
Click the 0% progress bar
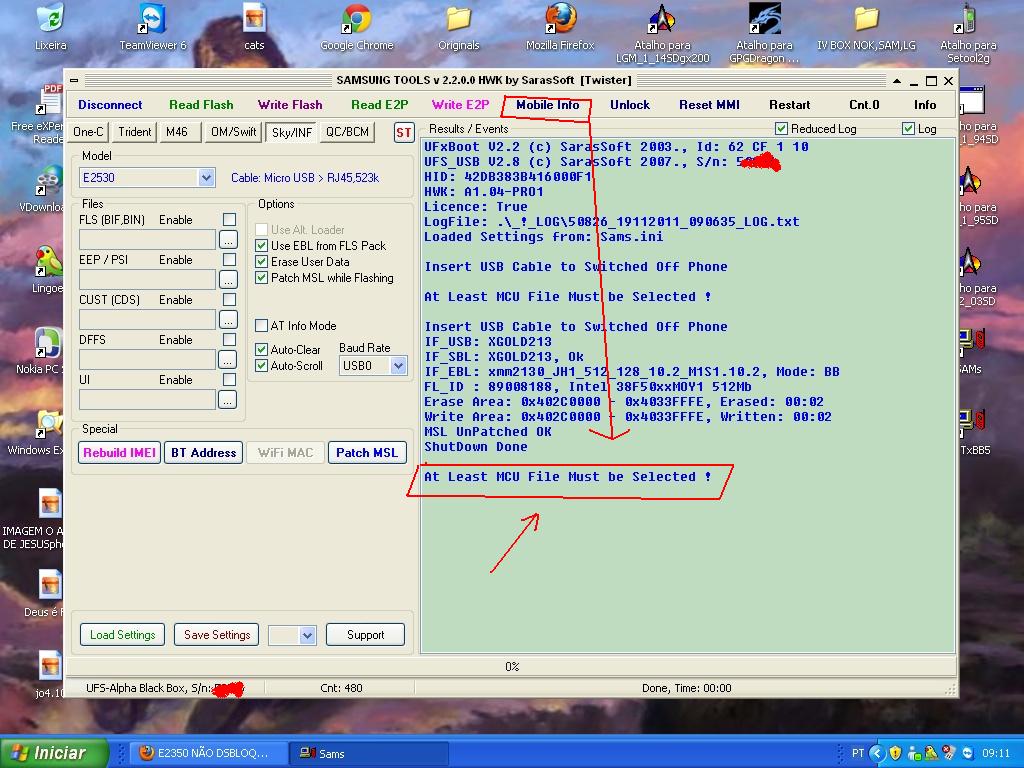pyautogui.click(x=512, y=667)
